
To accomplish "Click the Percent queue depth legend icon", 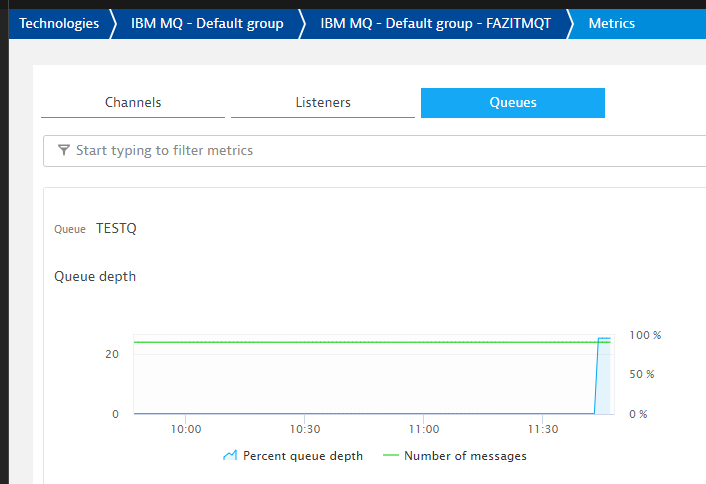I will tap(230, 456).
